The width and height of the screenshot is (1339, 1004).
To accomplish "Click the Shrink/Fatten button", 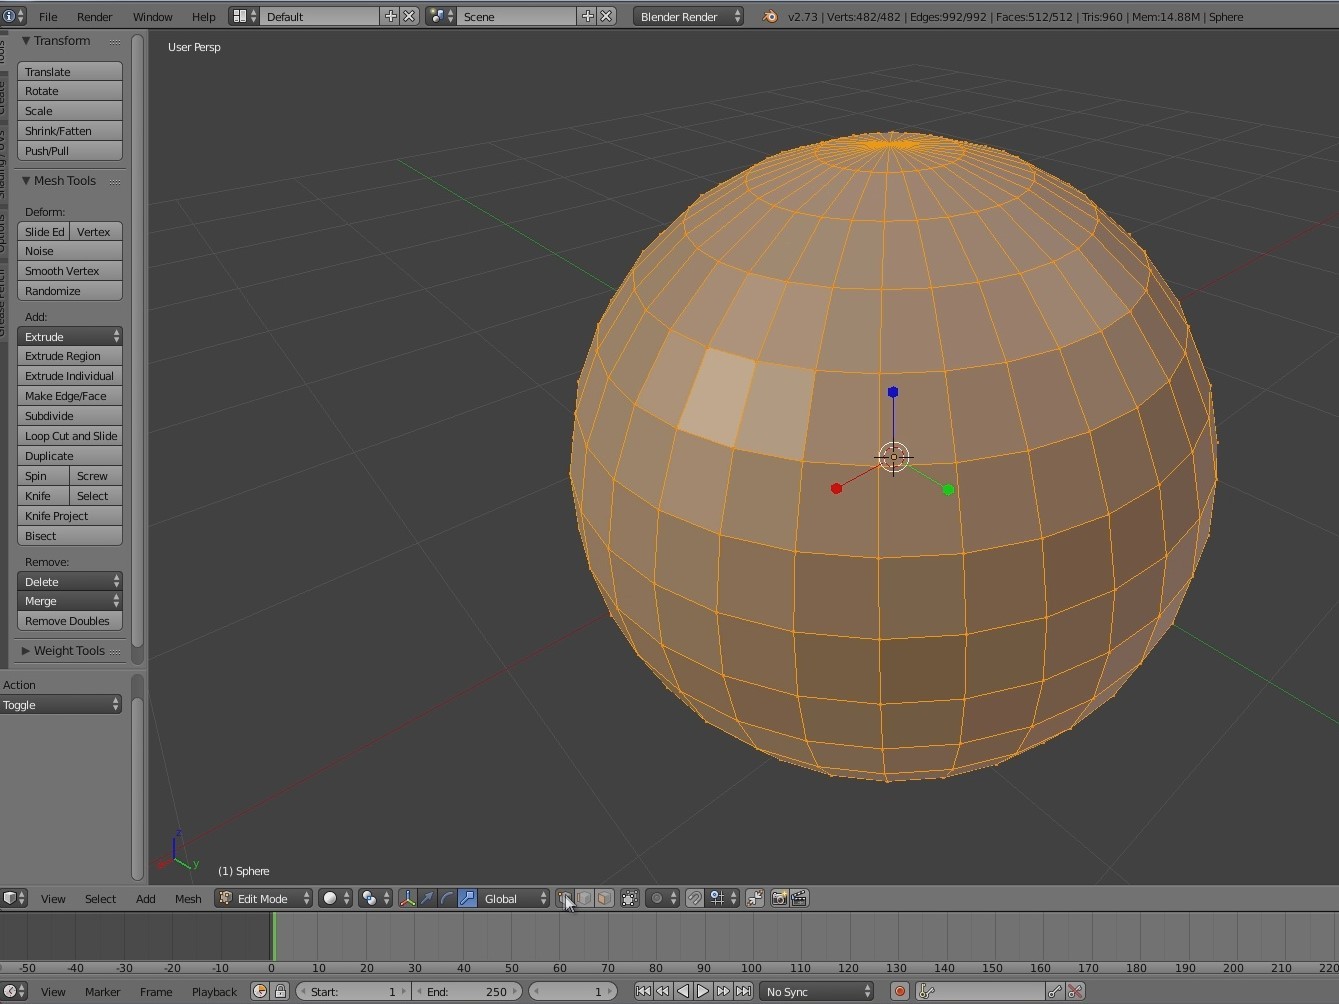I will pos(70,131).
